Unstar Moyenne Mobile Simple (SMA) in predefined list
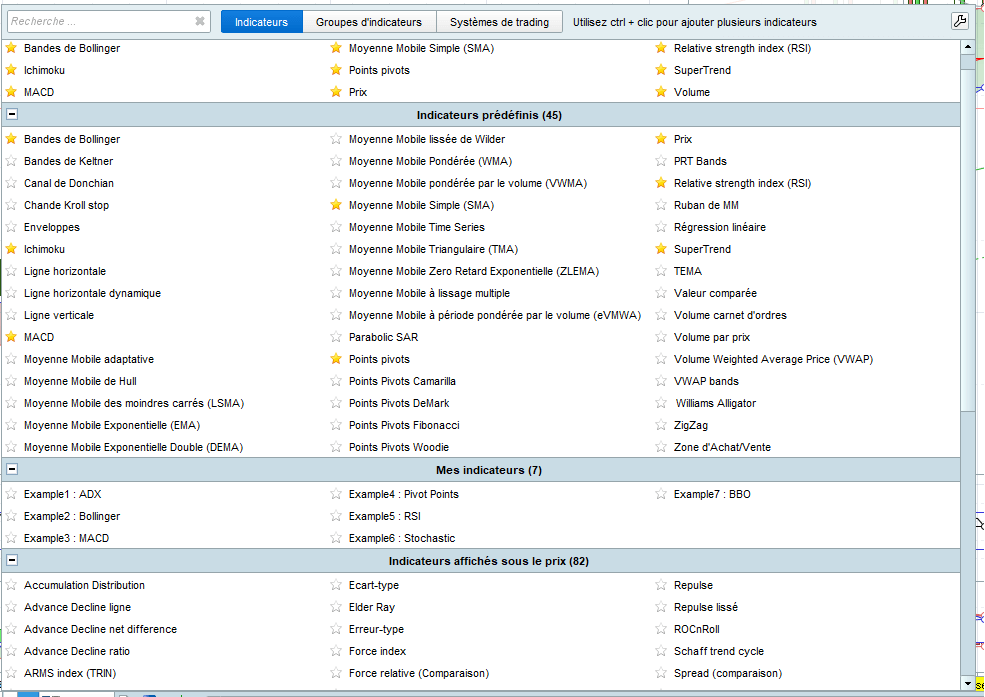Screen dimensions: 985x697 tap(336, 205)
